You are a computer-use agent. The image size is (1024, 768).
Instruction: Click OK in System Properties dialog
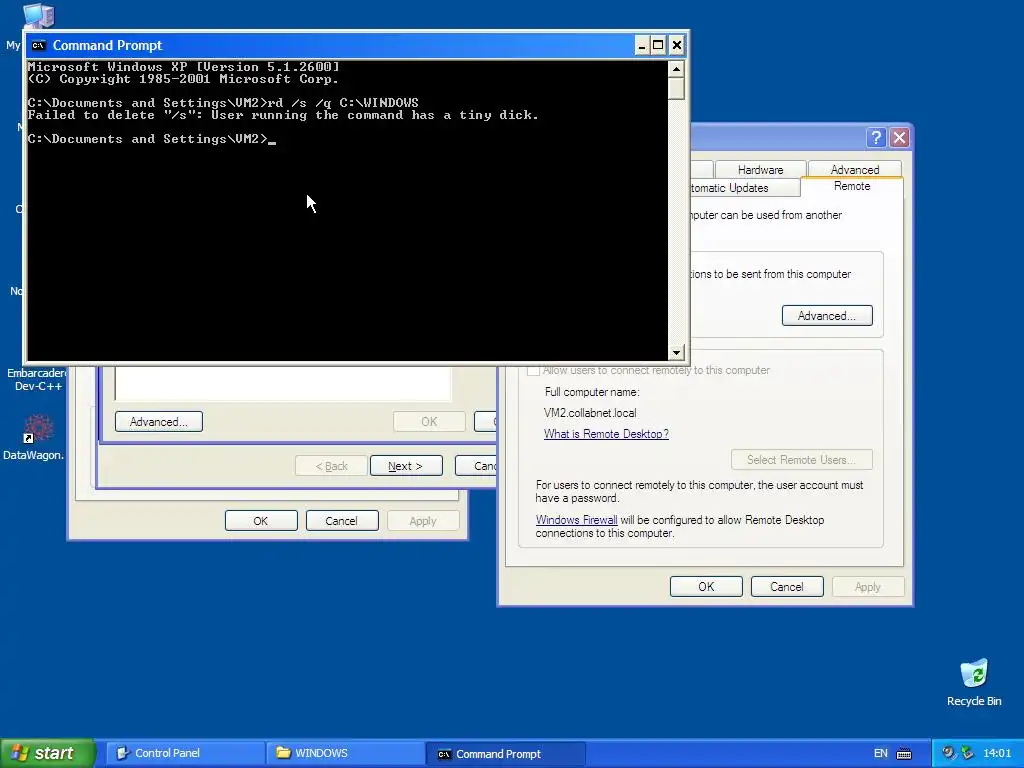[x=706, y=586]
